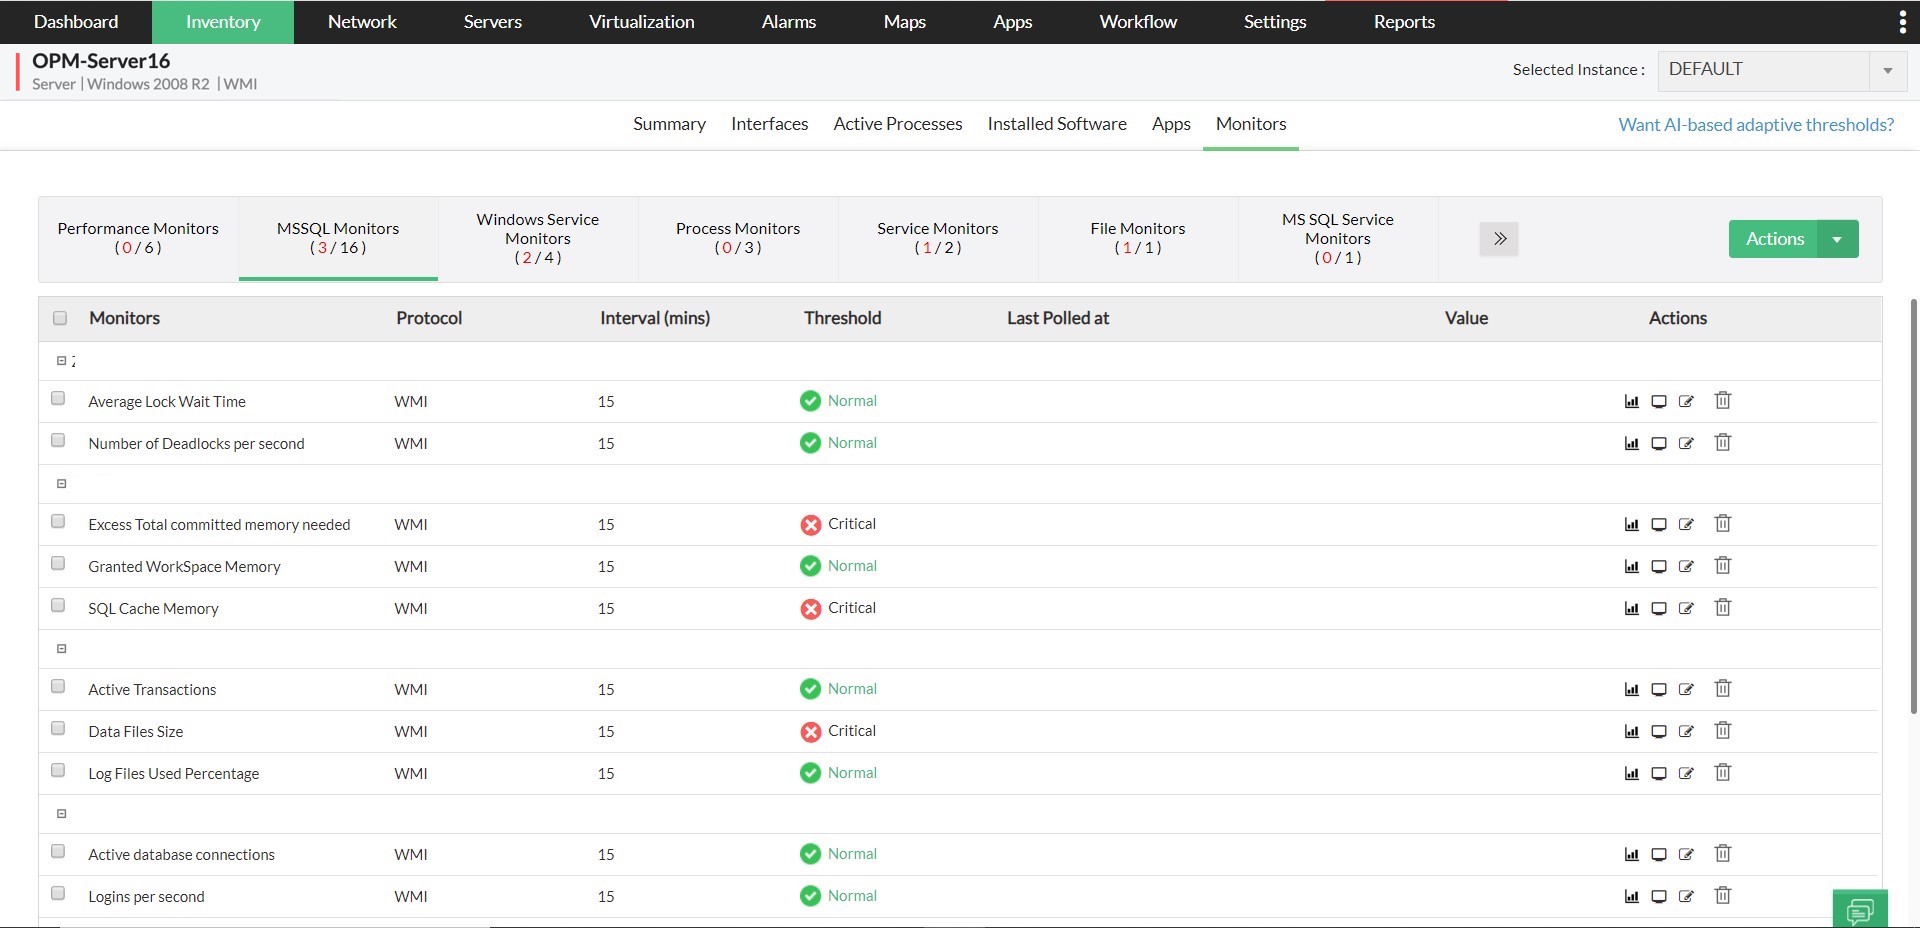
Task: Open graph icon for Average Lock Wait Time
Action: pos(1631,402)
